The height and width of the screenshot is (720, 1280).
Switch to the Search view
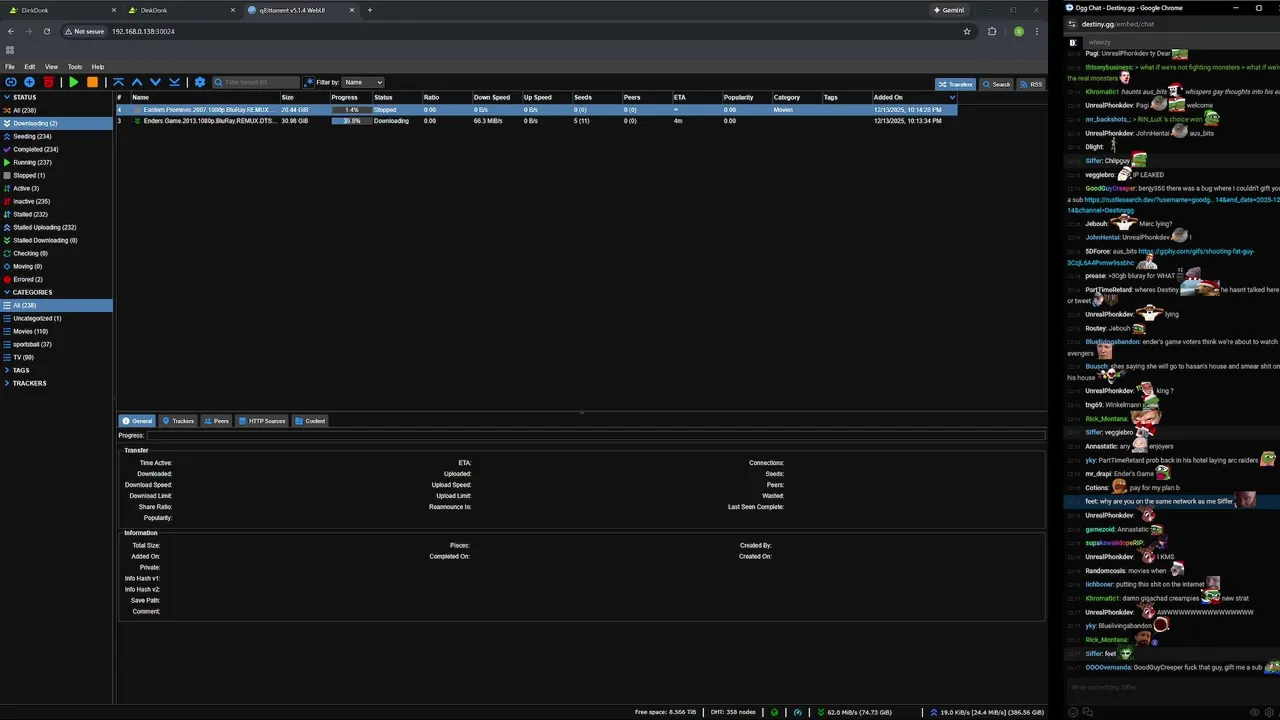click(x=996, y=84)
